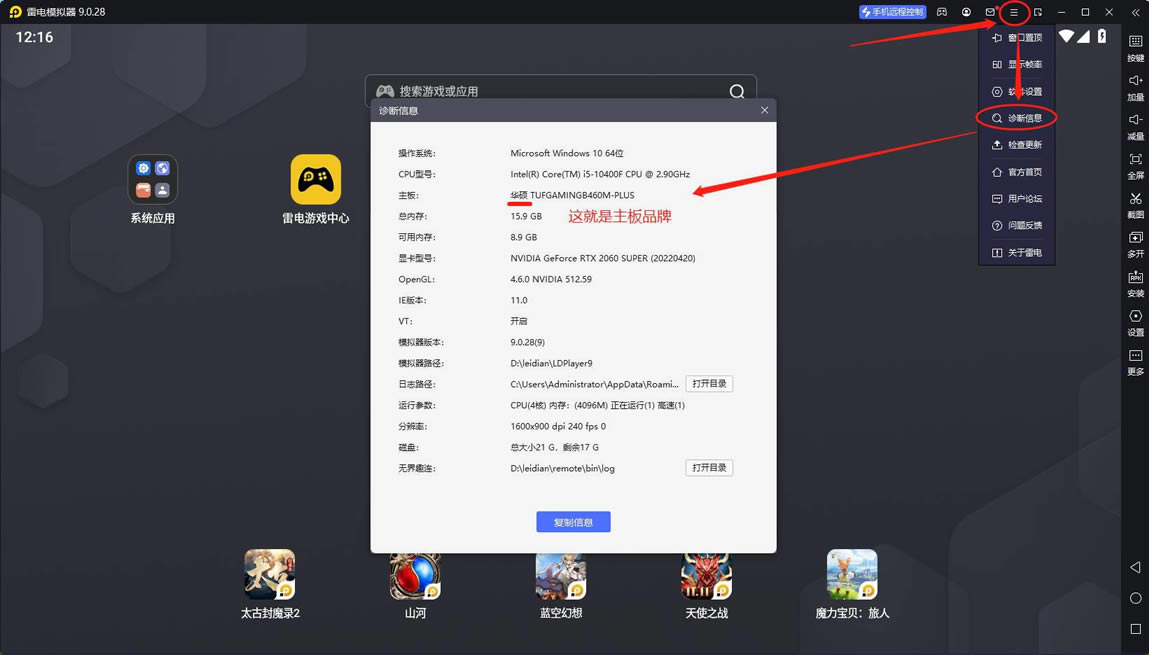Select 显示帧率 in the dropdown menu

click(1017, 64)
